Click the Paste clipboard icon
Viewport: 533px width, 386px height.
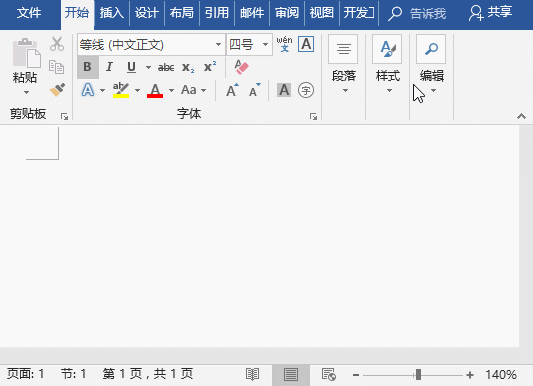[26, 53]
